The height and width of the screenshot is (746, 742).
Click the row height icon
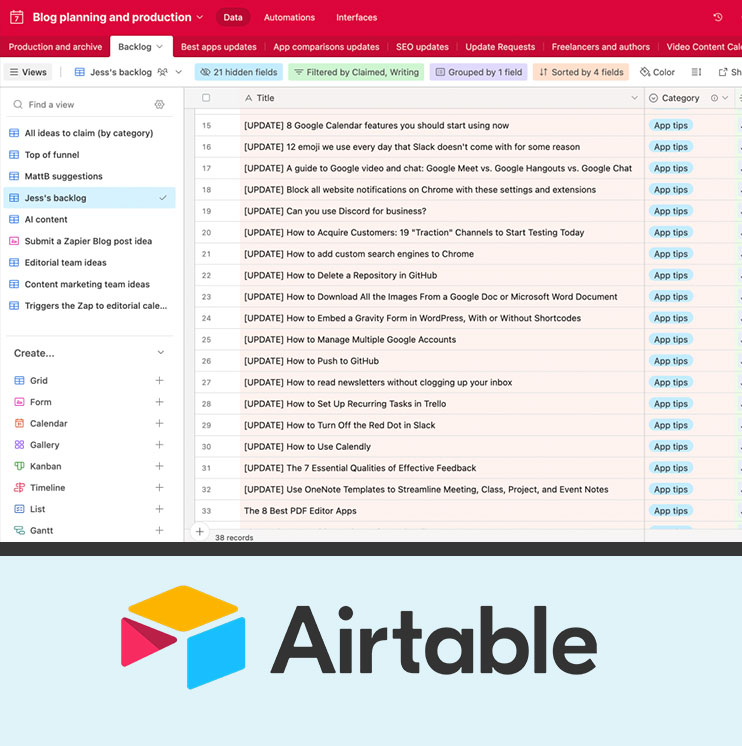tap(696, 72)
